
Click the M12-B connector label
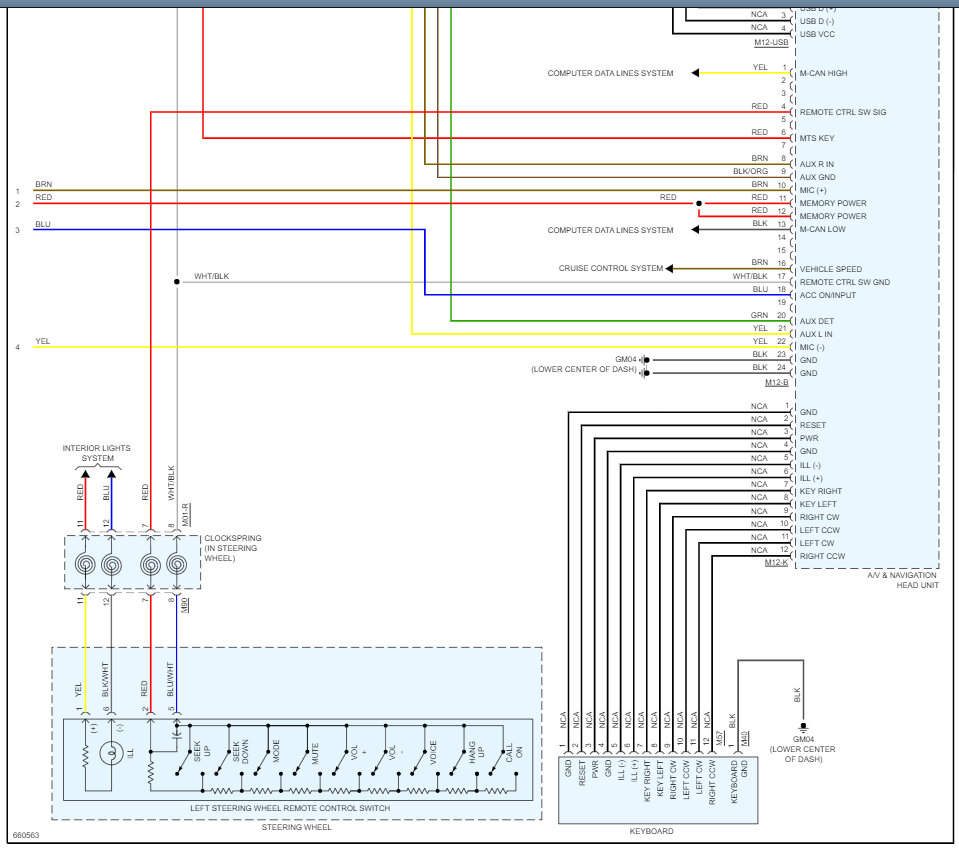pyautogui.click(x=776, y=382)
